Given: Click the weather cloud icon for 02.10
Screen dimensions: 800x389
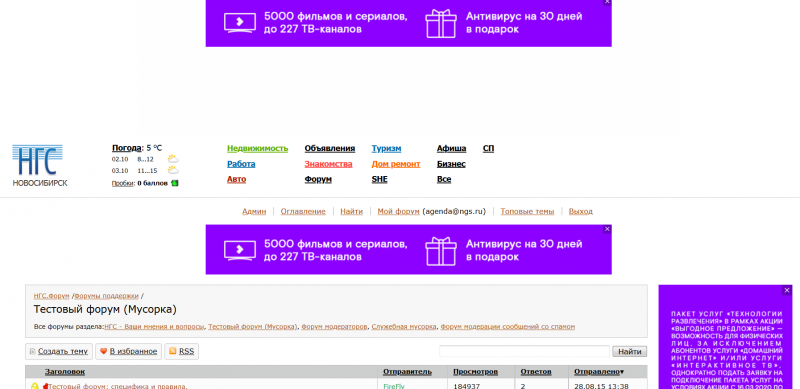Looking at the screenshot, I should coord(173,159).
